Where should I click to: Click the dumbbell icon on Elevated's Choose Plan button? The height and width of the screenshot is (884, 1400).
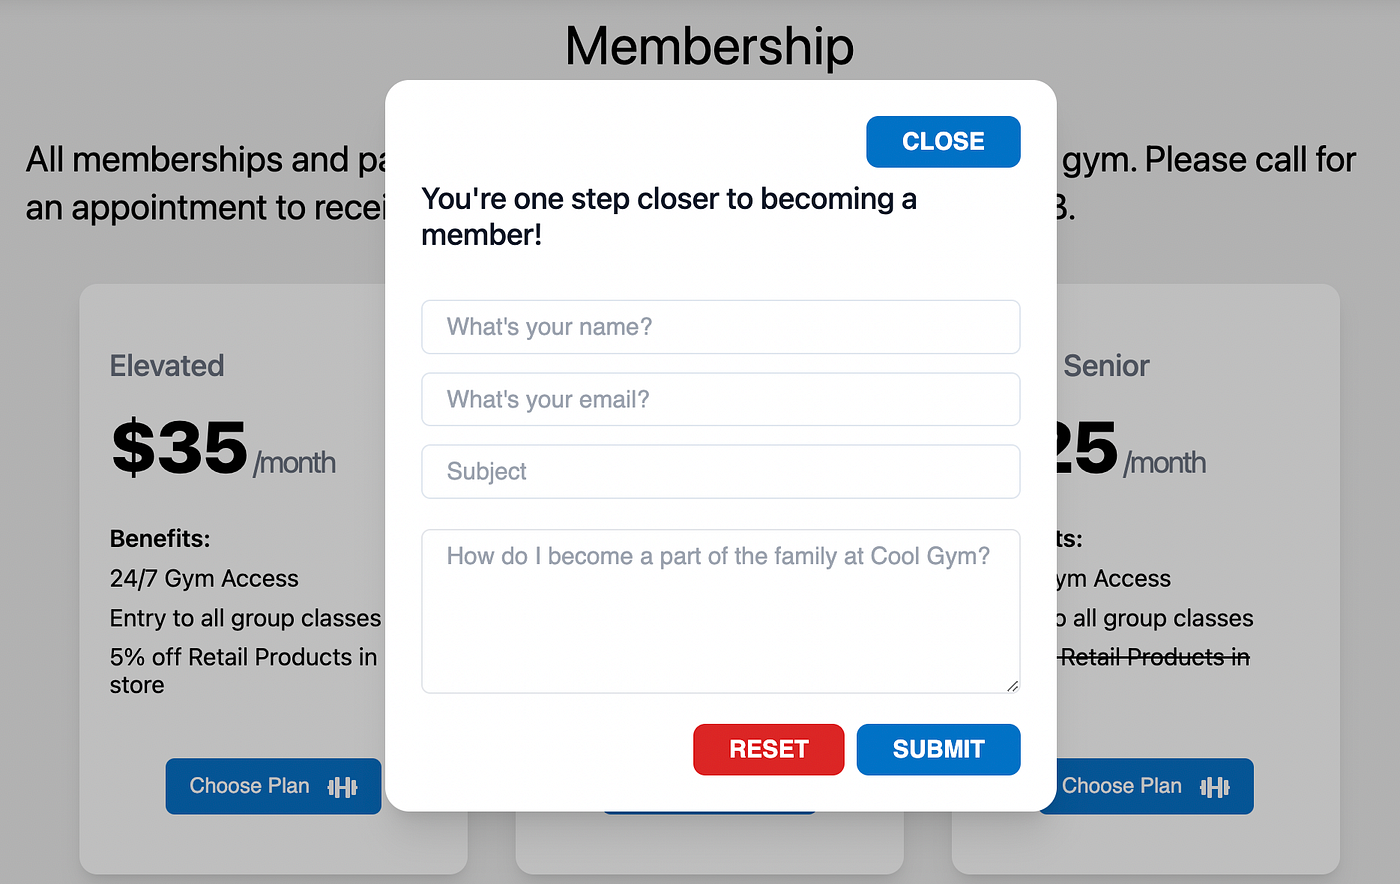tap(344, 787)
